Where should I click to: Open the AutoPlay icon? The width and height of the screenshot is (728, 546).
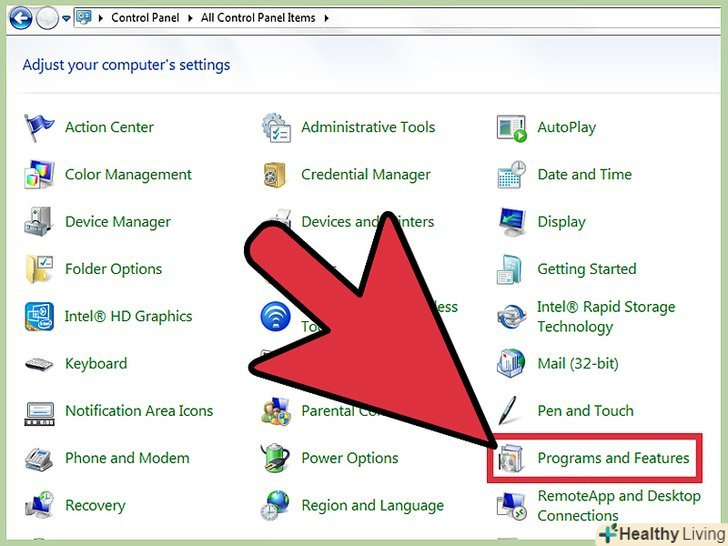(512, 128)
